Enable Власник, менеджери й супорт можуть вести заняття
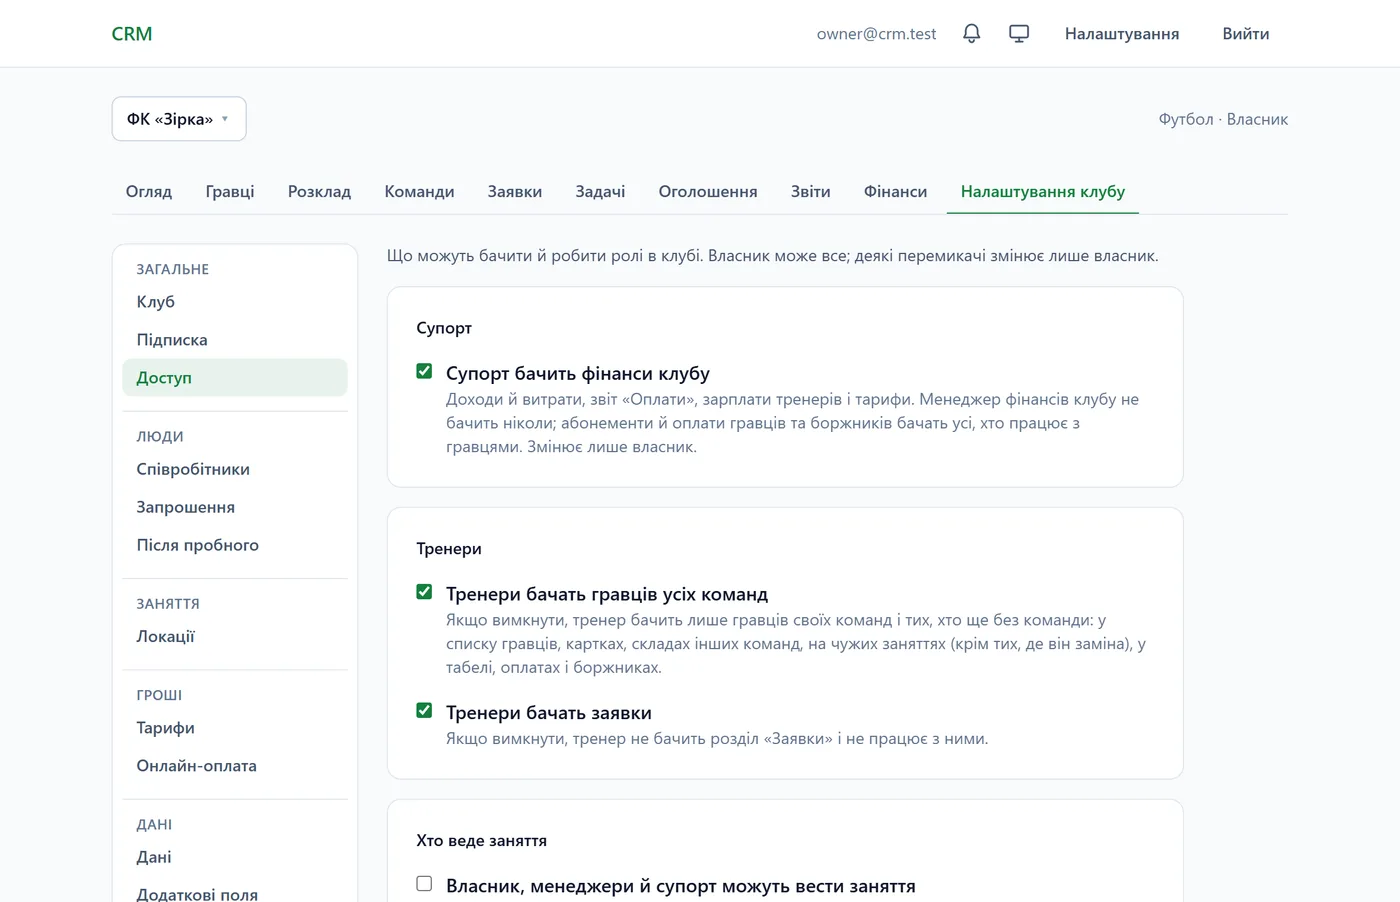This screenshot has width=1400, height=902. pos(424,884)
